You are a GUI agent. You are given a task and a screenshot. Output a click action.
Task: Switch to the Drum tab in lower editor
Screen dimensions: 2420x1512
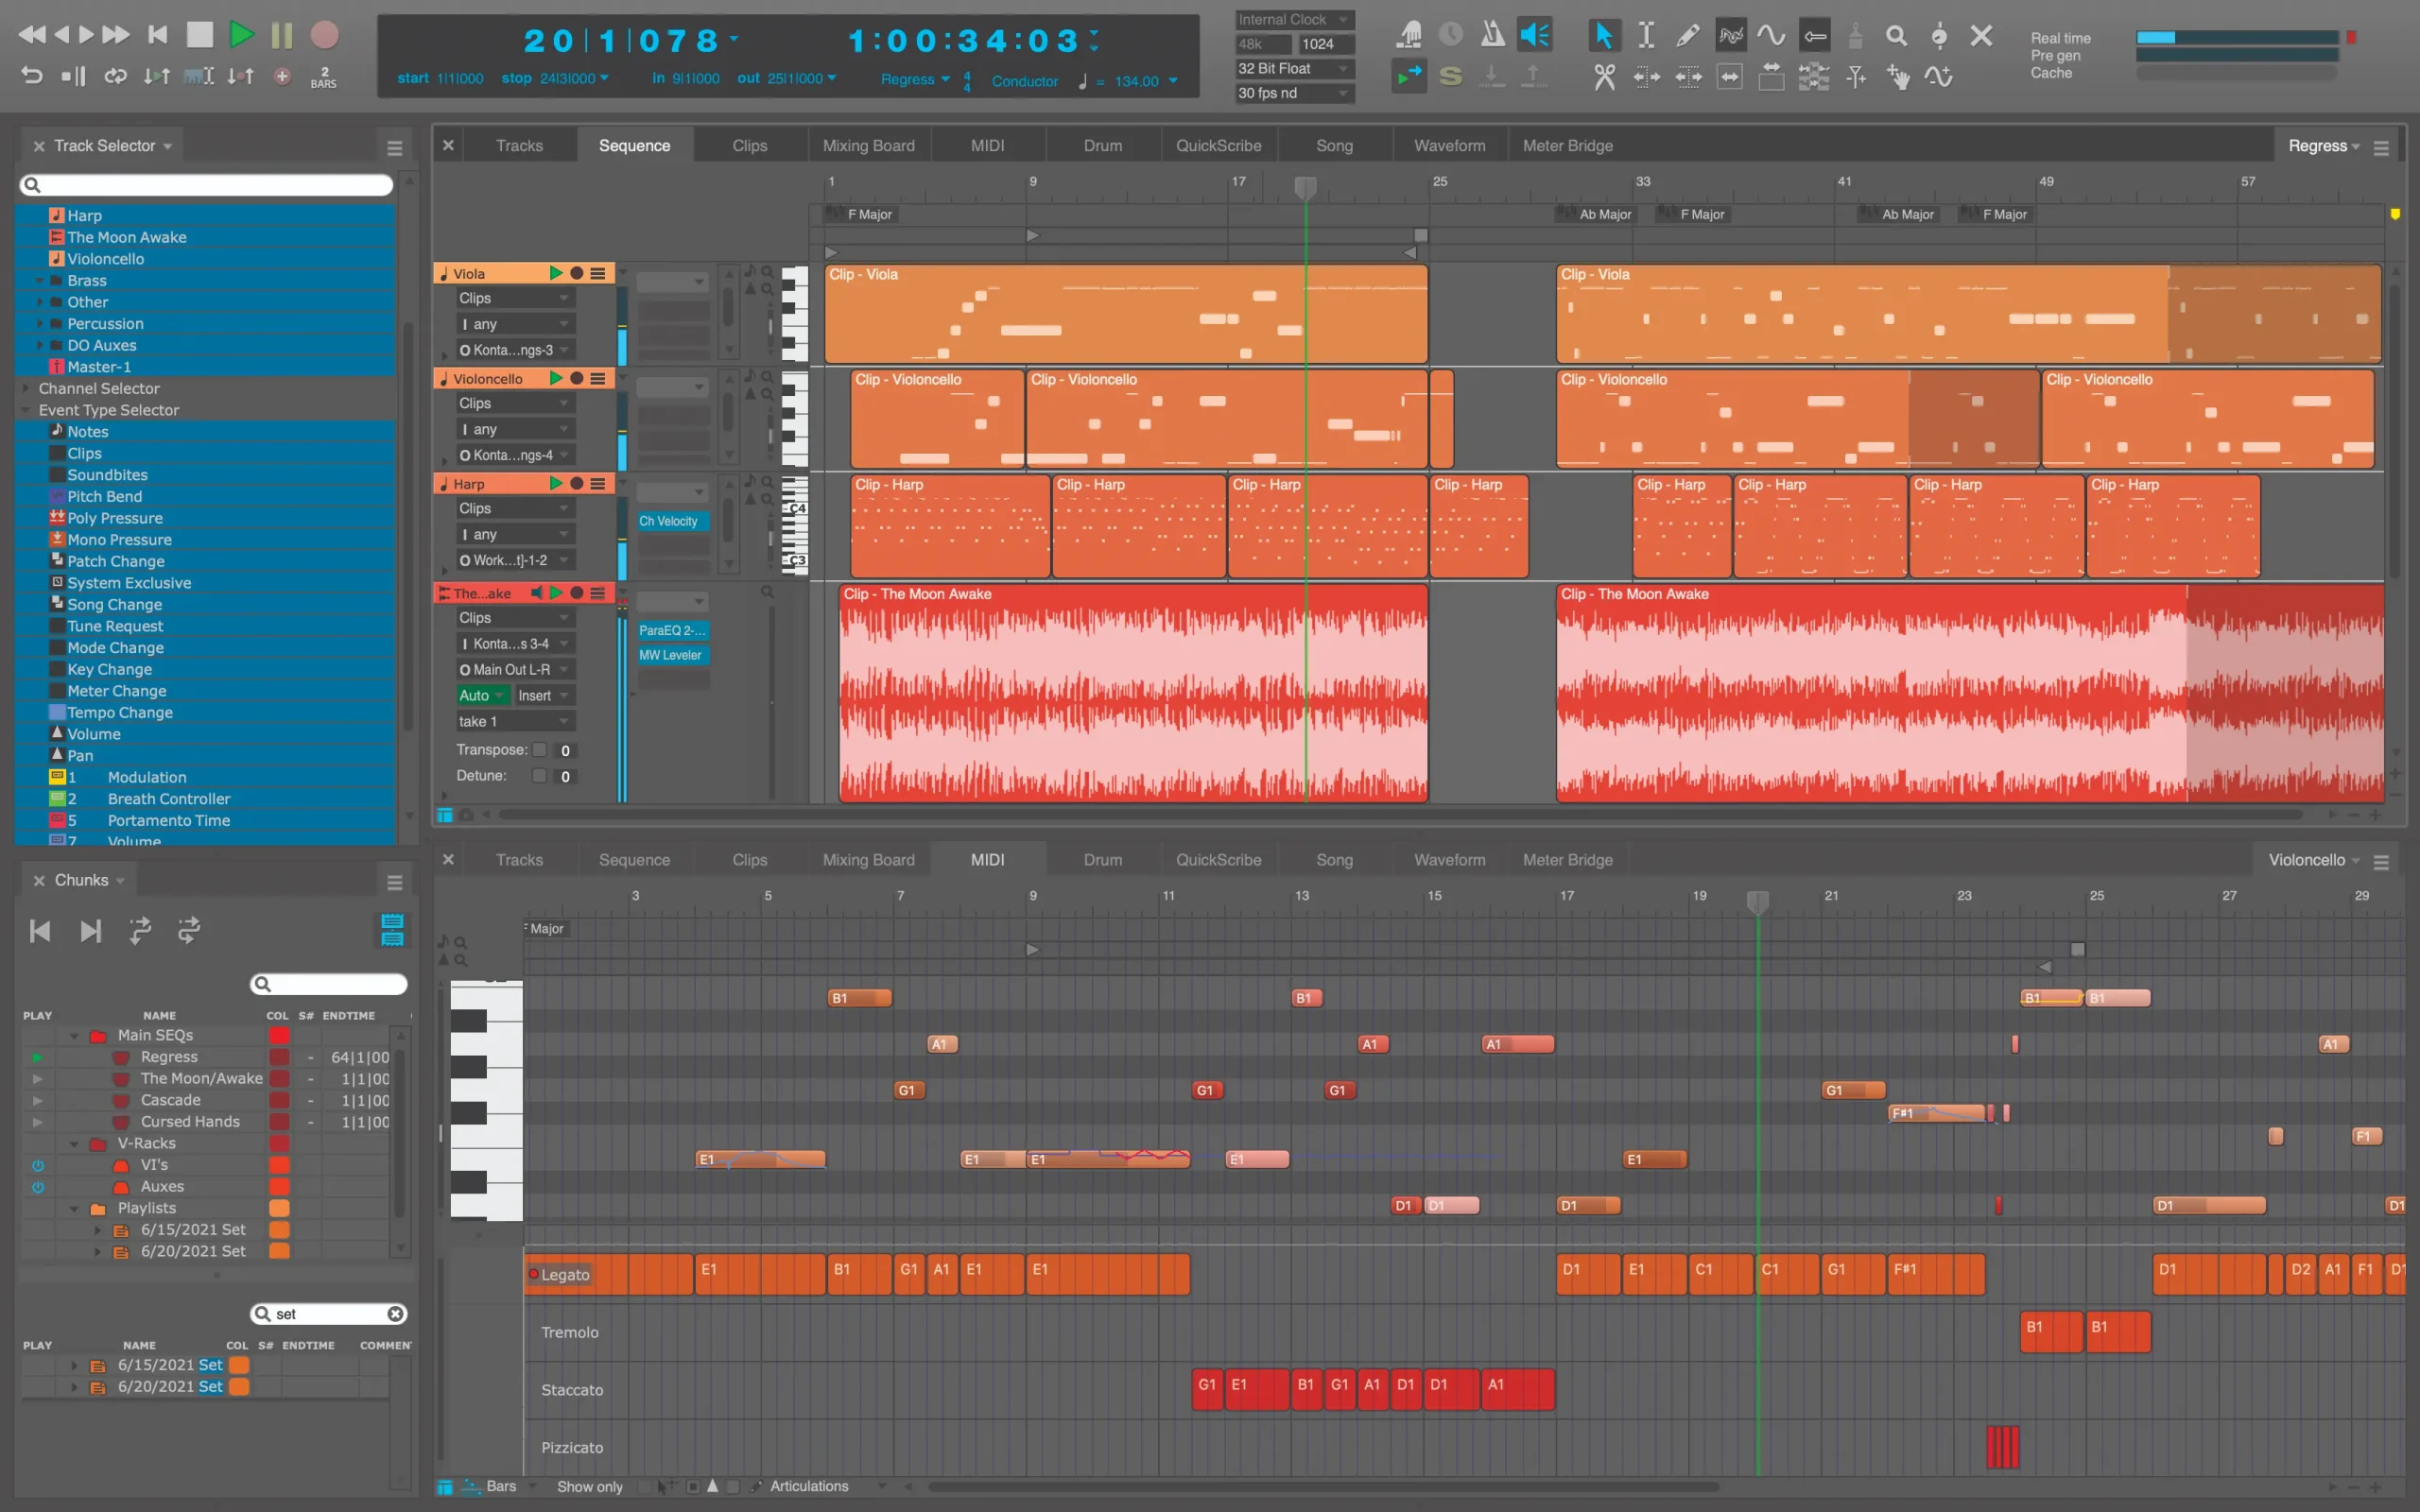[1102, 860]
